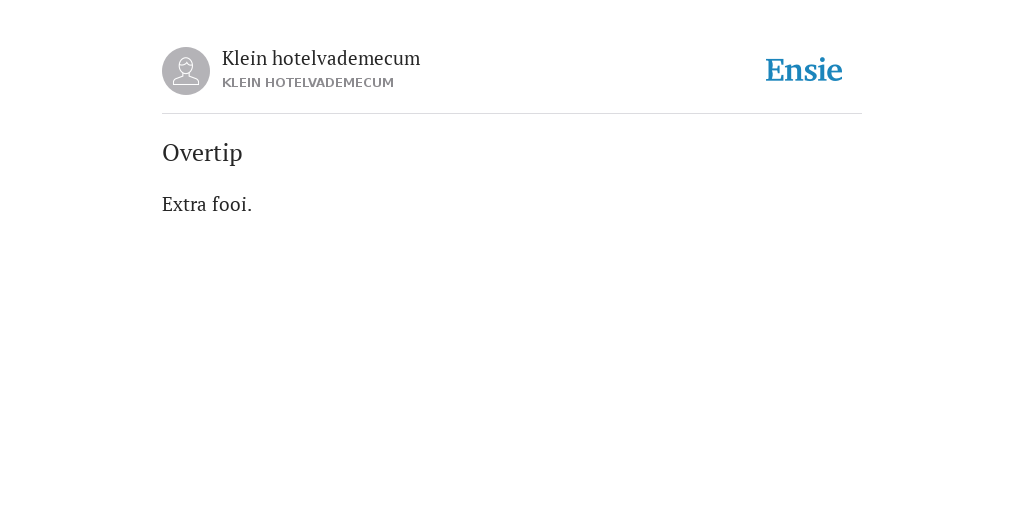
Task: Click the word 'Klein' in the author title
Action: coord(244,58)
